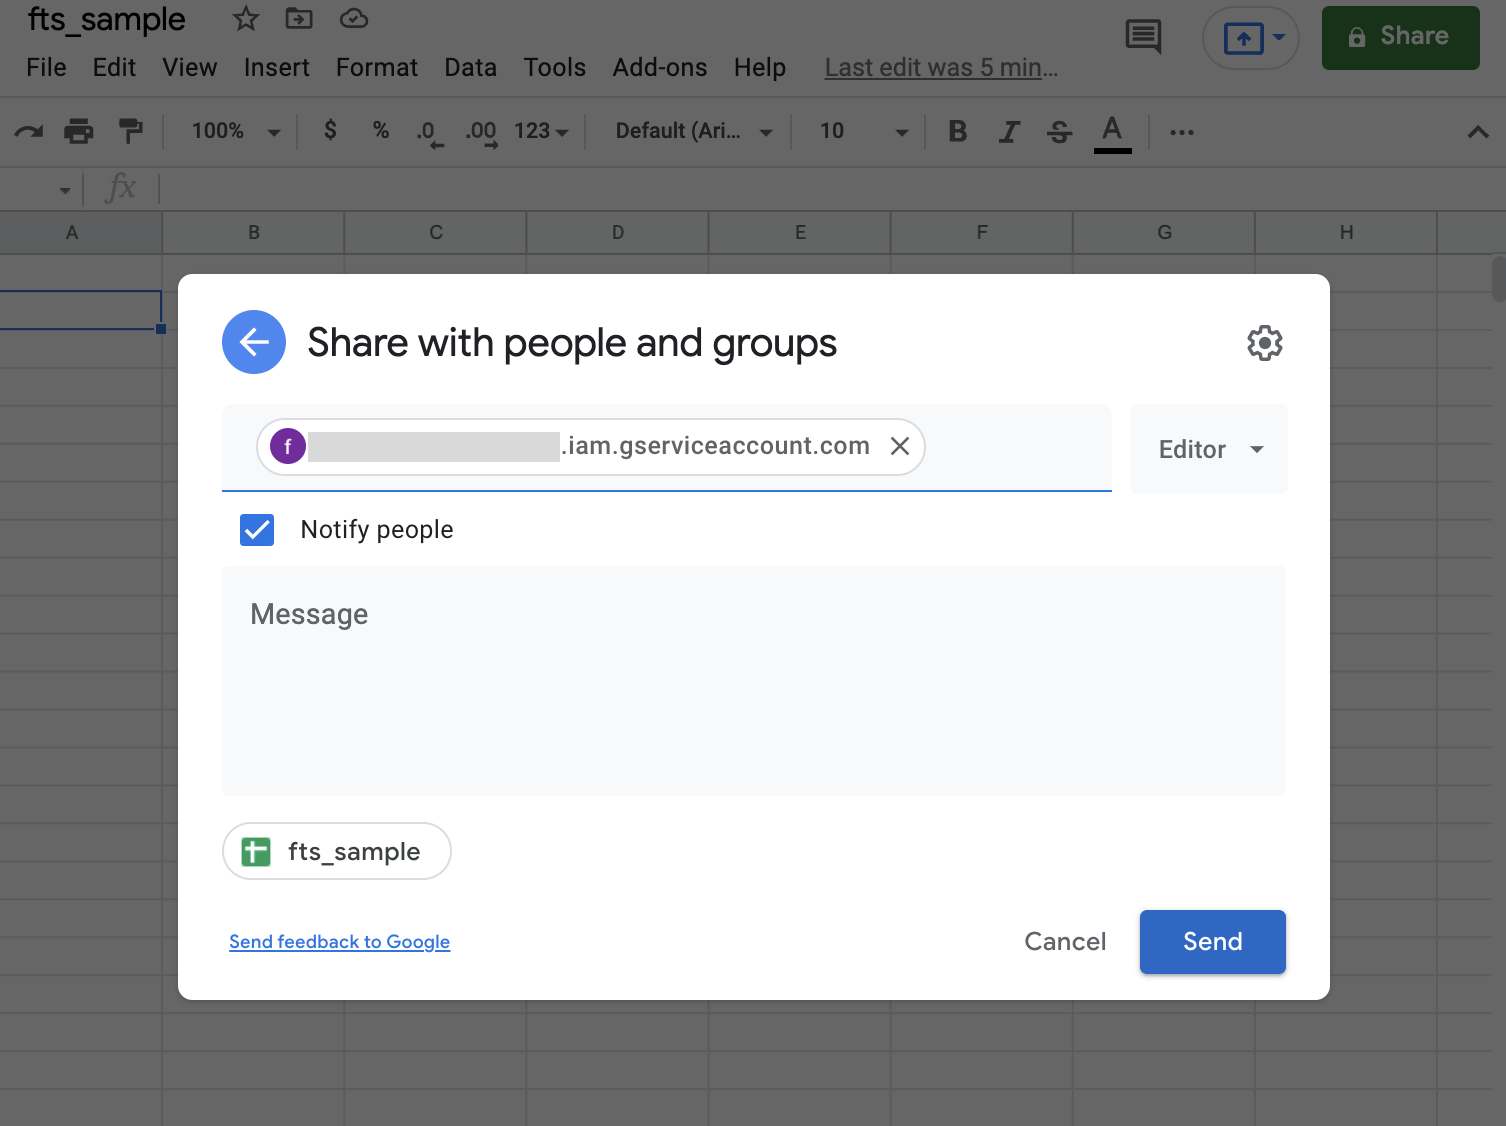
Task: Click the fts_sample file chip
Action: (337, 851)
